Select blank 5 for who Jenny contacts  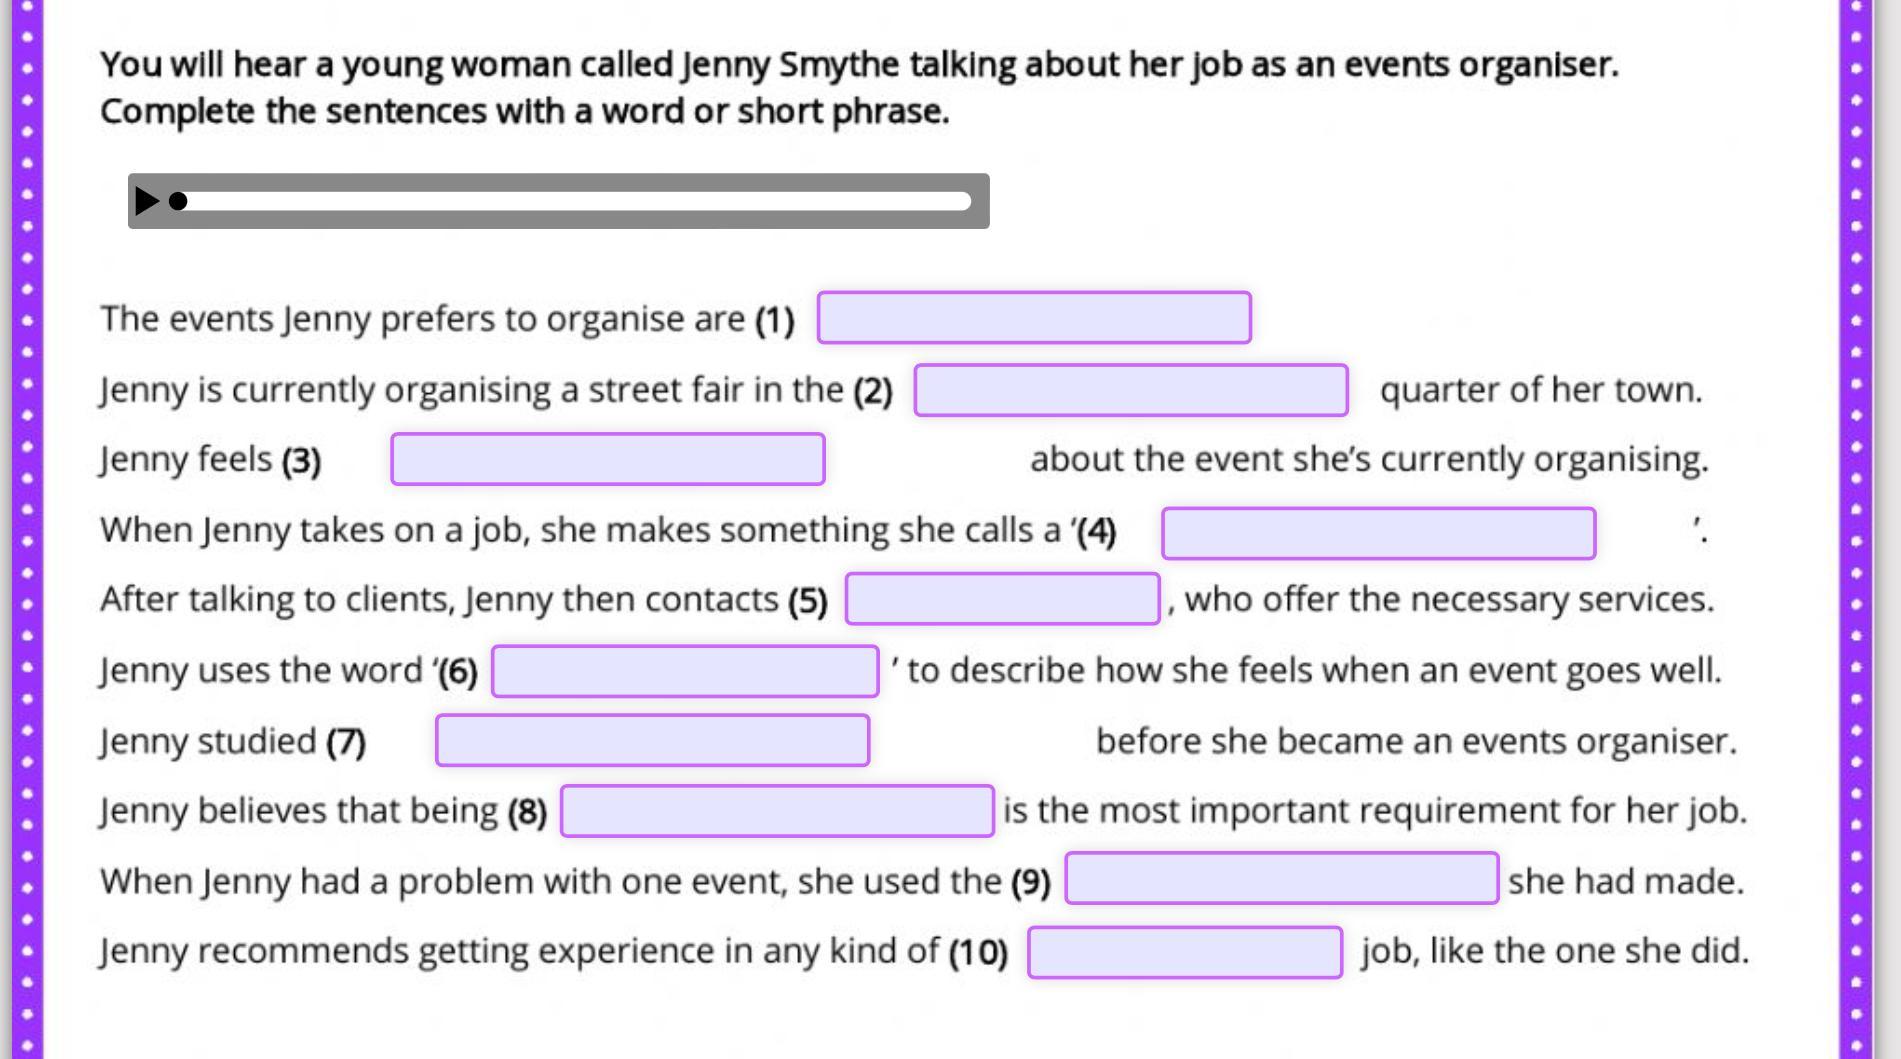click(x=1002, y=599)
